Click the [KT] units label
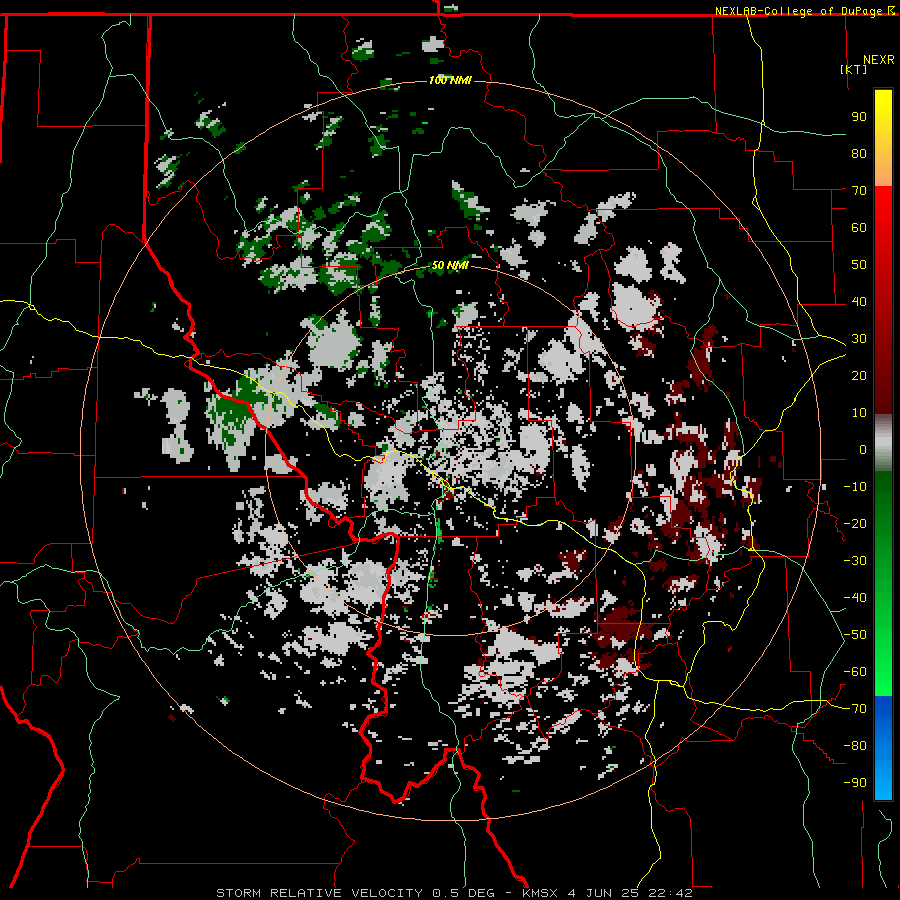This screenshot has width=900, height=900. [x=853, y=69]
